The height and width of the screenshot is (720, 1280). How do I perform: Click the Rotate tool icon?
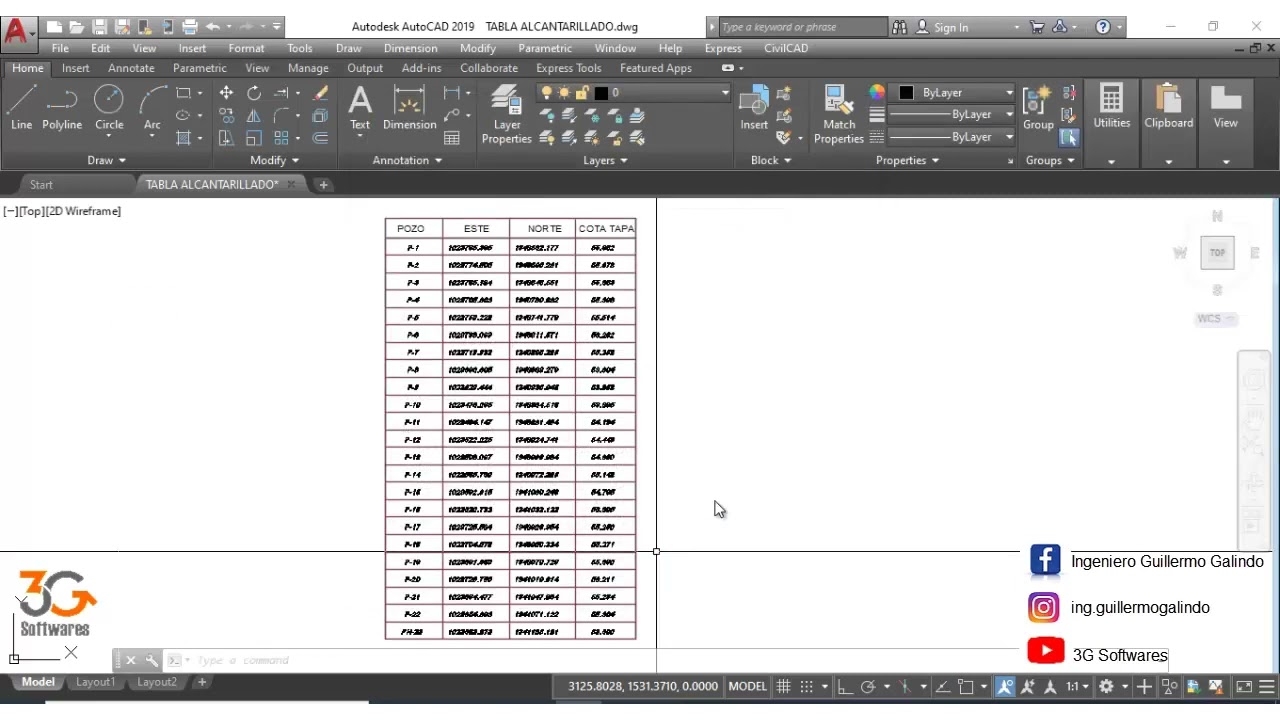[254, 93]
